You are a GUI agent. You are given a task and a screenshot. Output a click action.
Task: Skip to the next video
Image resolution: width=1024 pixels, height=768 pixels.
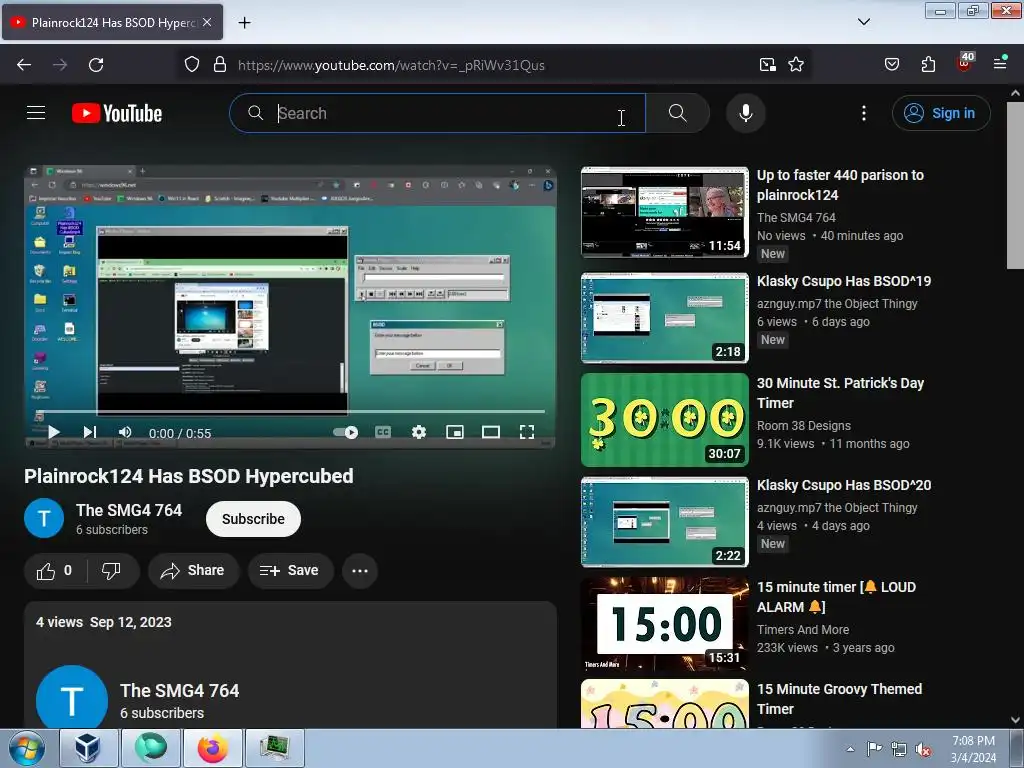89,432
